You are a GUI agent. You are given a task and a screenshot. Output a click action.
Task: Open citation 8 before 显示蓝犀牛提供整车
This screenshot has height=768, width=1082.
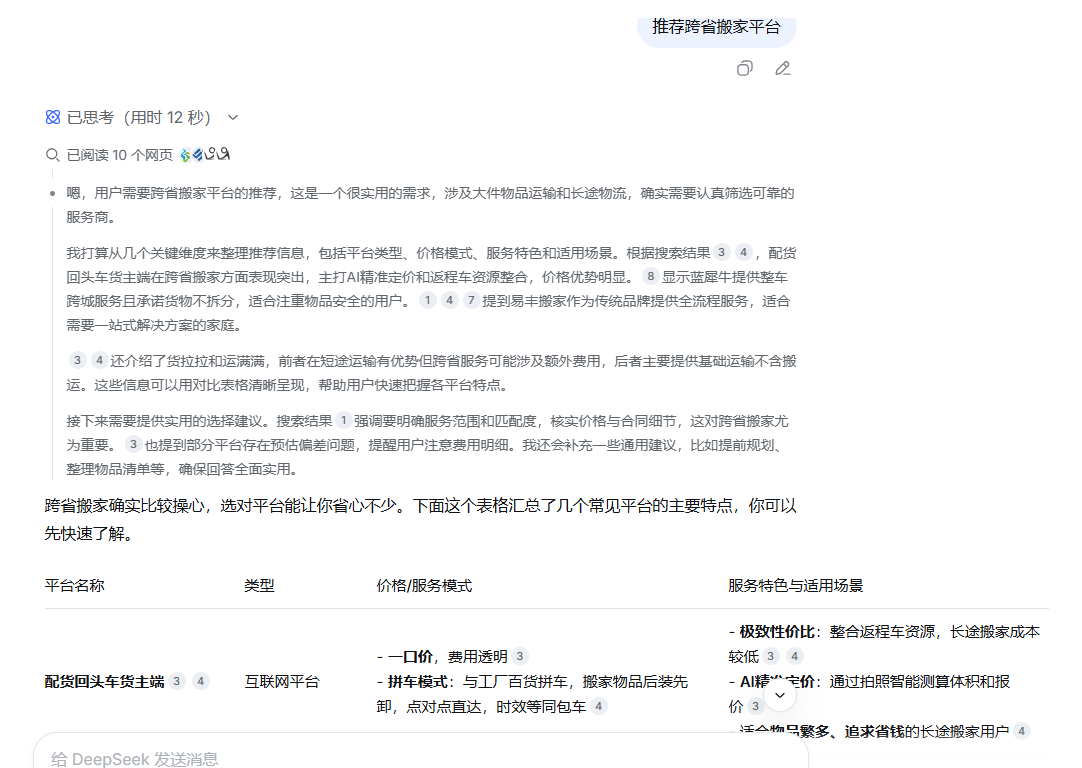(650, 277)
